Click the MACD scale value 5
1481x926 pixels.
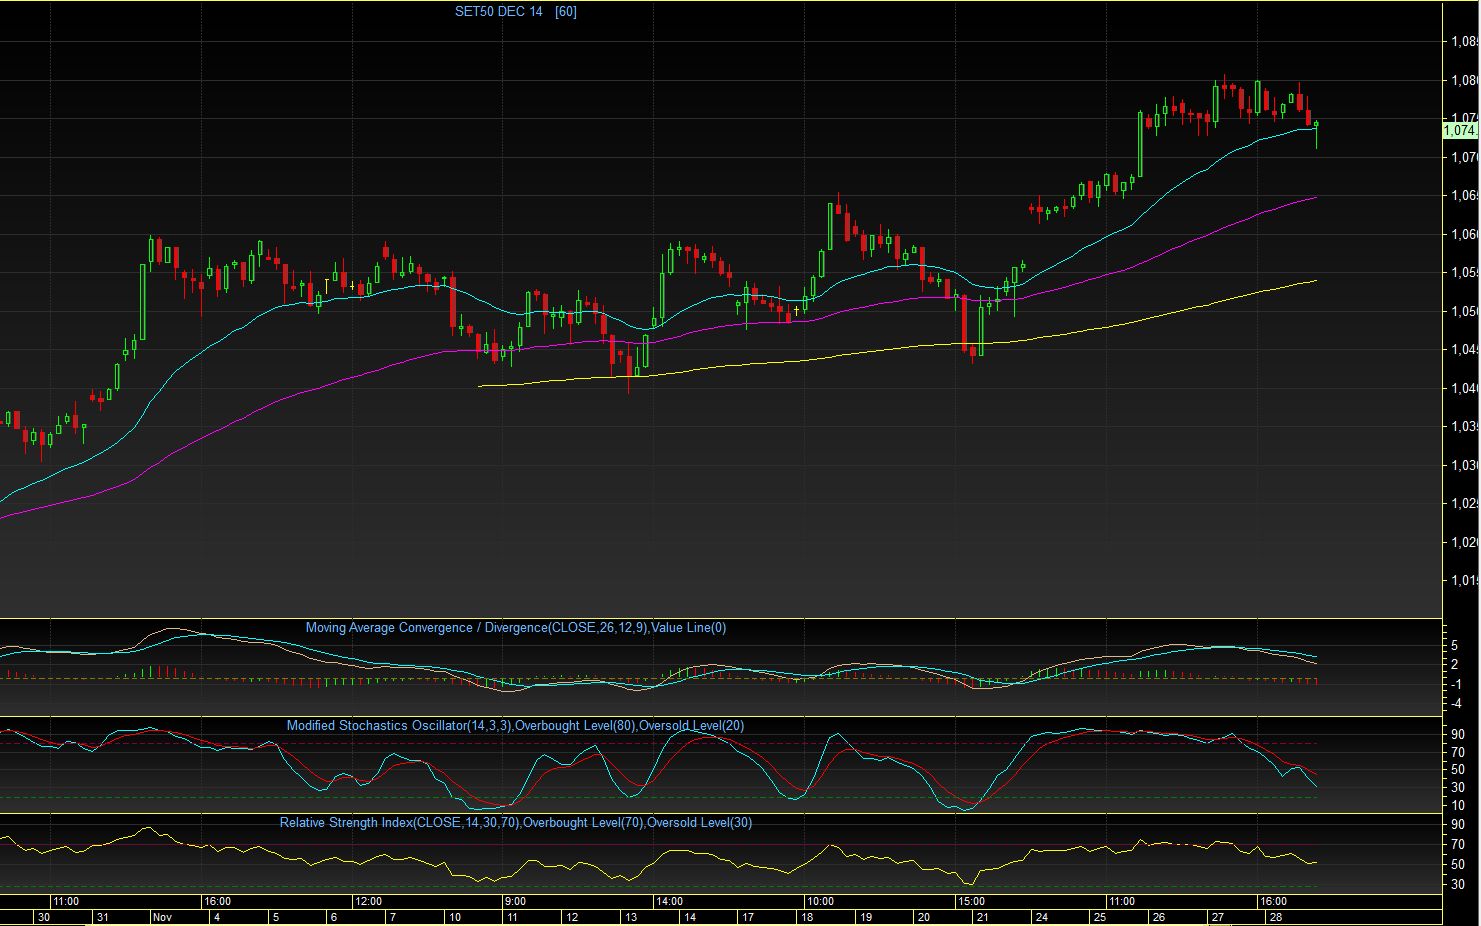point(1456,646)
